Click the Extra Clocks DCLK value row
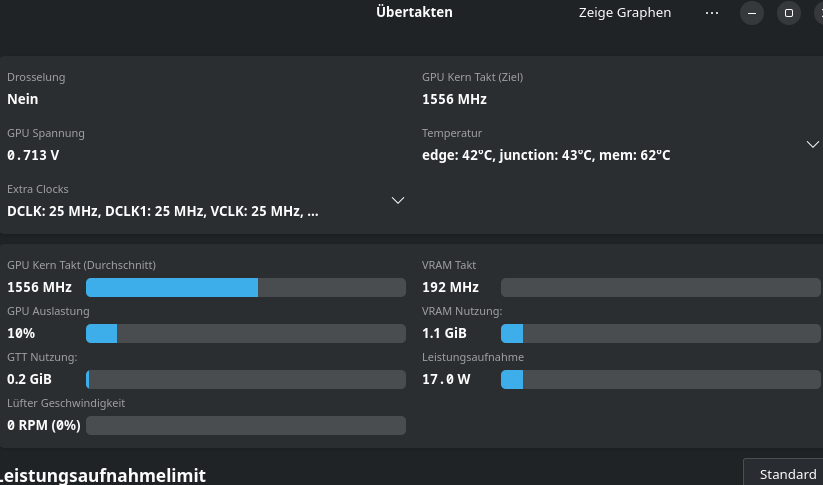This screenshot has height=485, width=823. pyautogui.click(x=163, y=212)
